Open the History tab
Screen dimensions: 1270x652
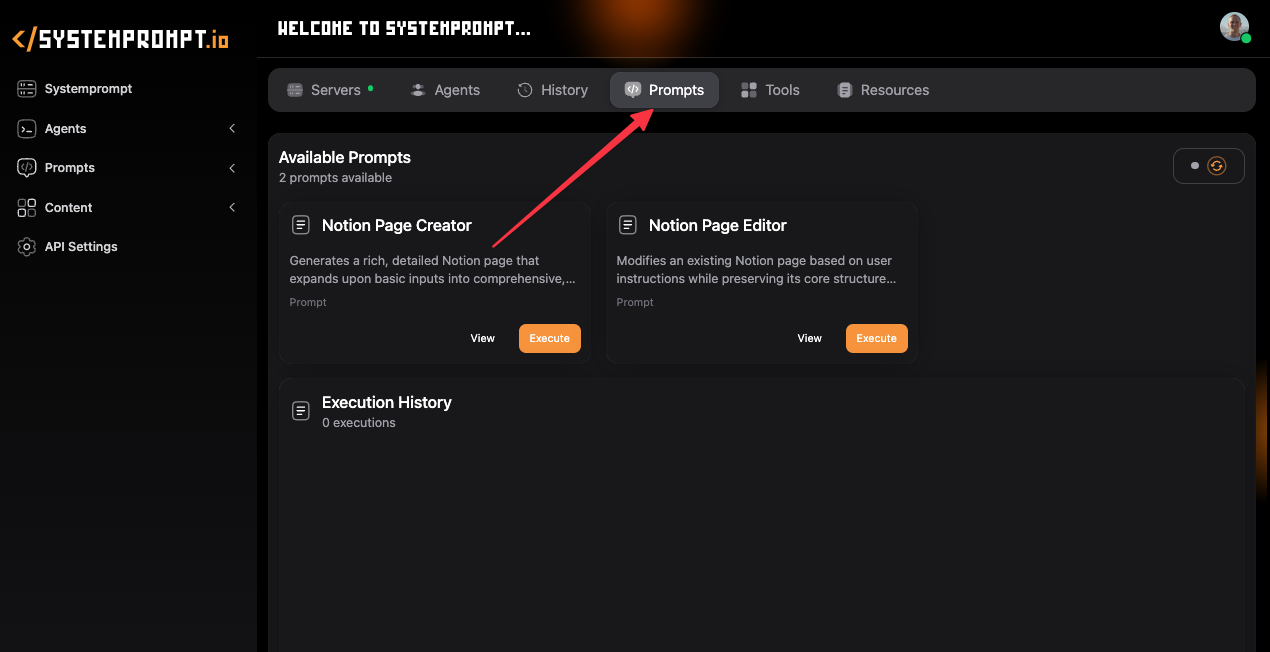[x=552, y=90]
